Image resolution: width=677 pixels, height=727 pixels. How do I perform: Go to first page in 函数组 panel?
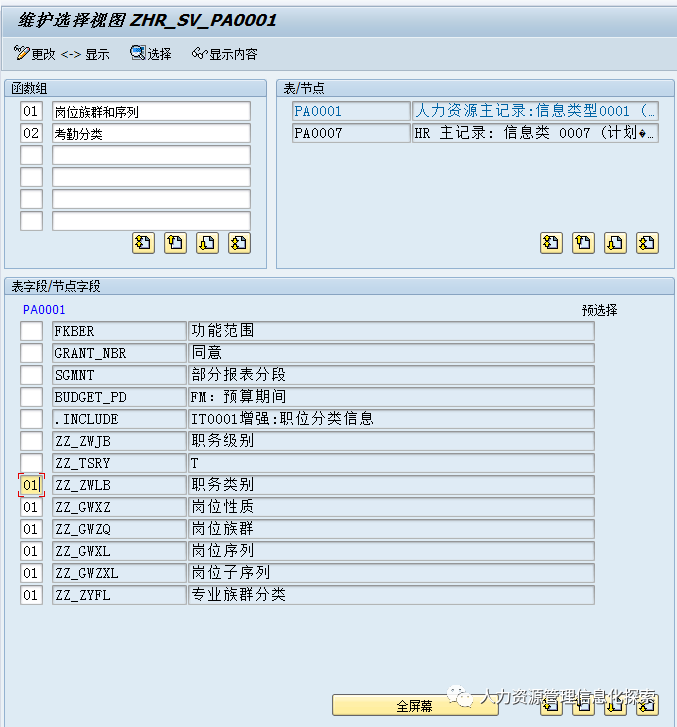(x=143, y=243)
